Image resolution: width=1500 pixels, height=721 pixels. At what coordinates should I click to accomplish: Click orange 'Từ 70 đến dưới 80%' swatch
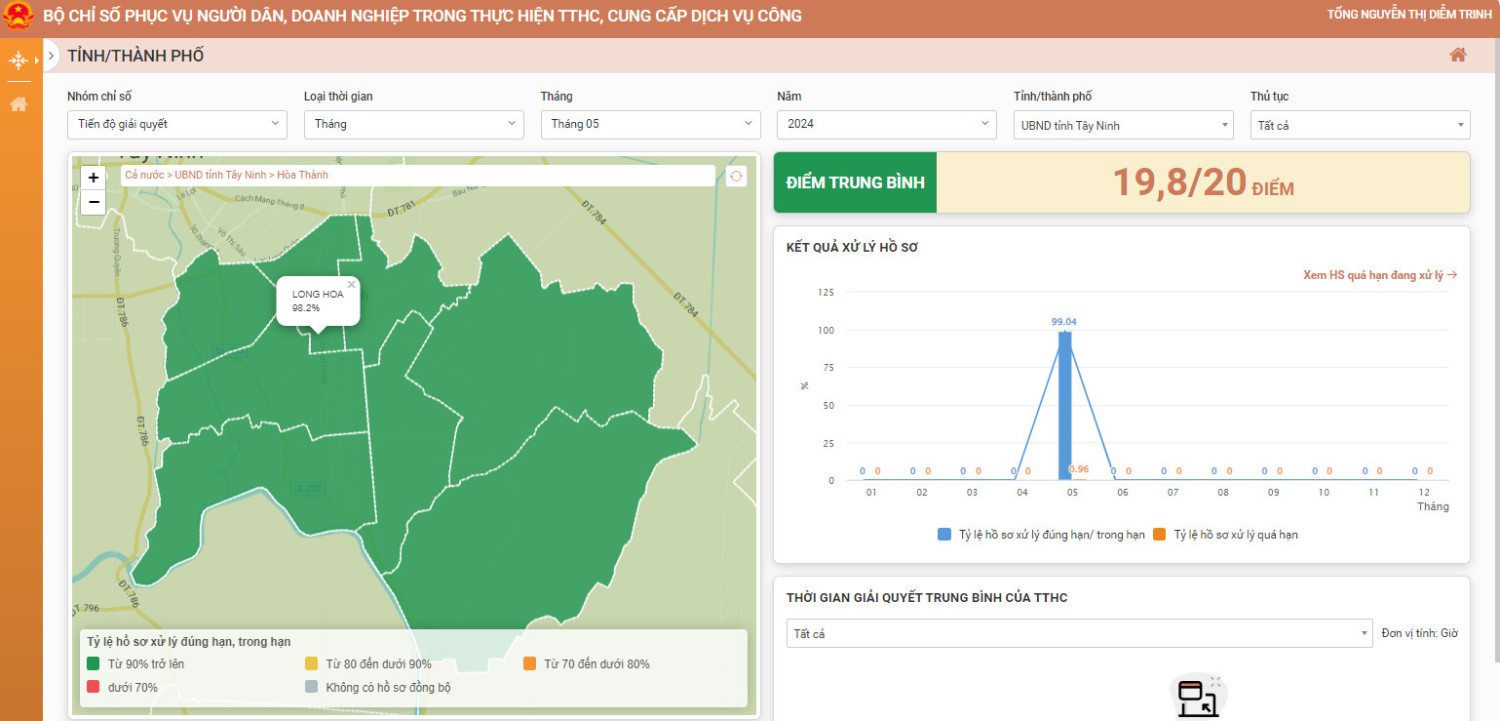point(529,664)
